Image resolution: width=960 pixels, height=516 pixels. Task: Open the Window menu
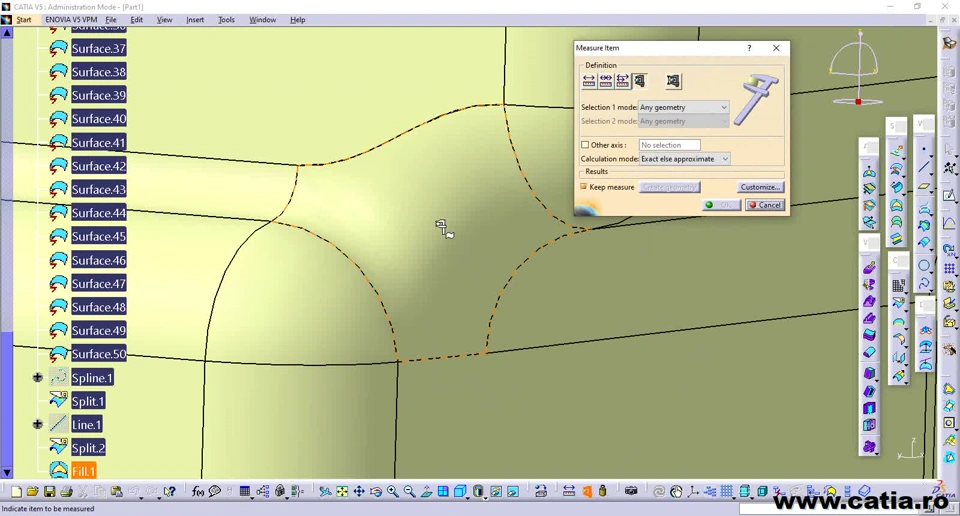262,20
